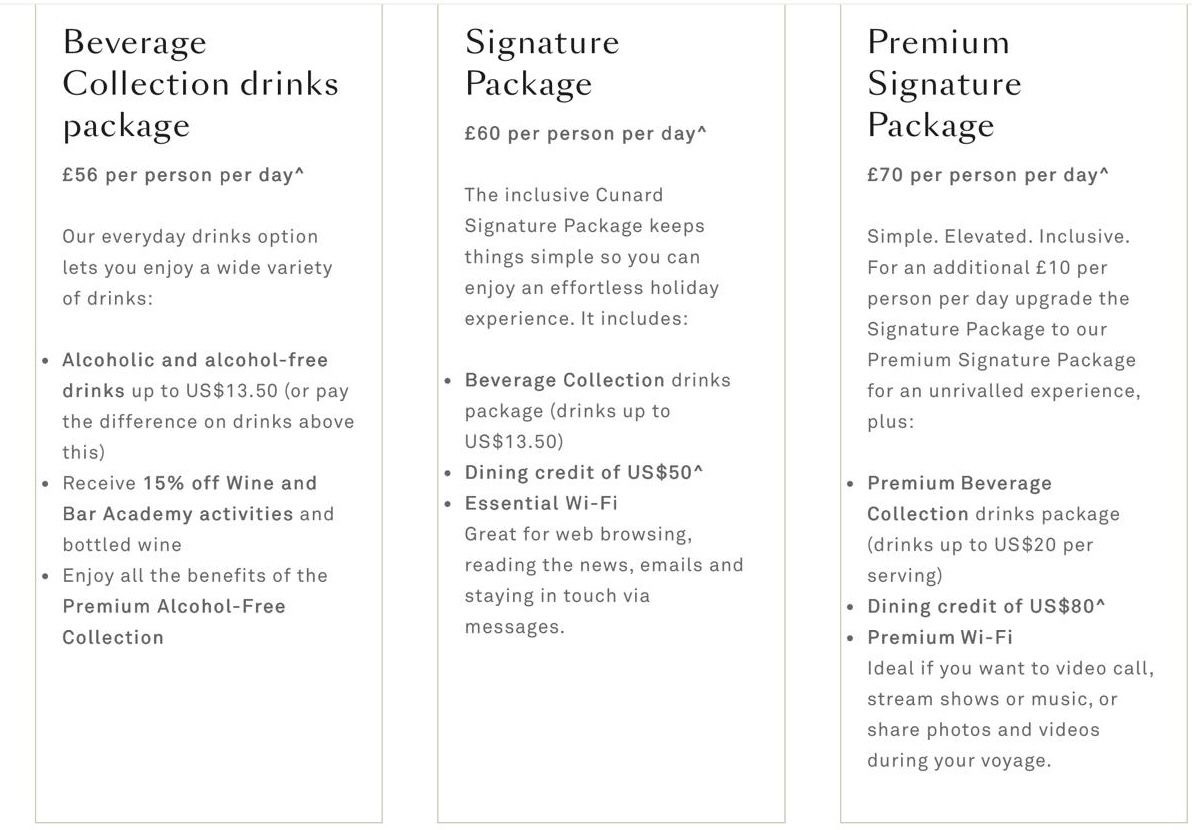The height and width of the screenshot is (830, 1192).
Task: Click "Dining credit of US$80" bullet
Action: click(986, 607)
